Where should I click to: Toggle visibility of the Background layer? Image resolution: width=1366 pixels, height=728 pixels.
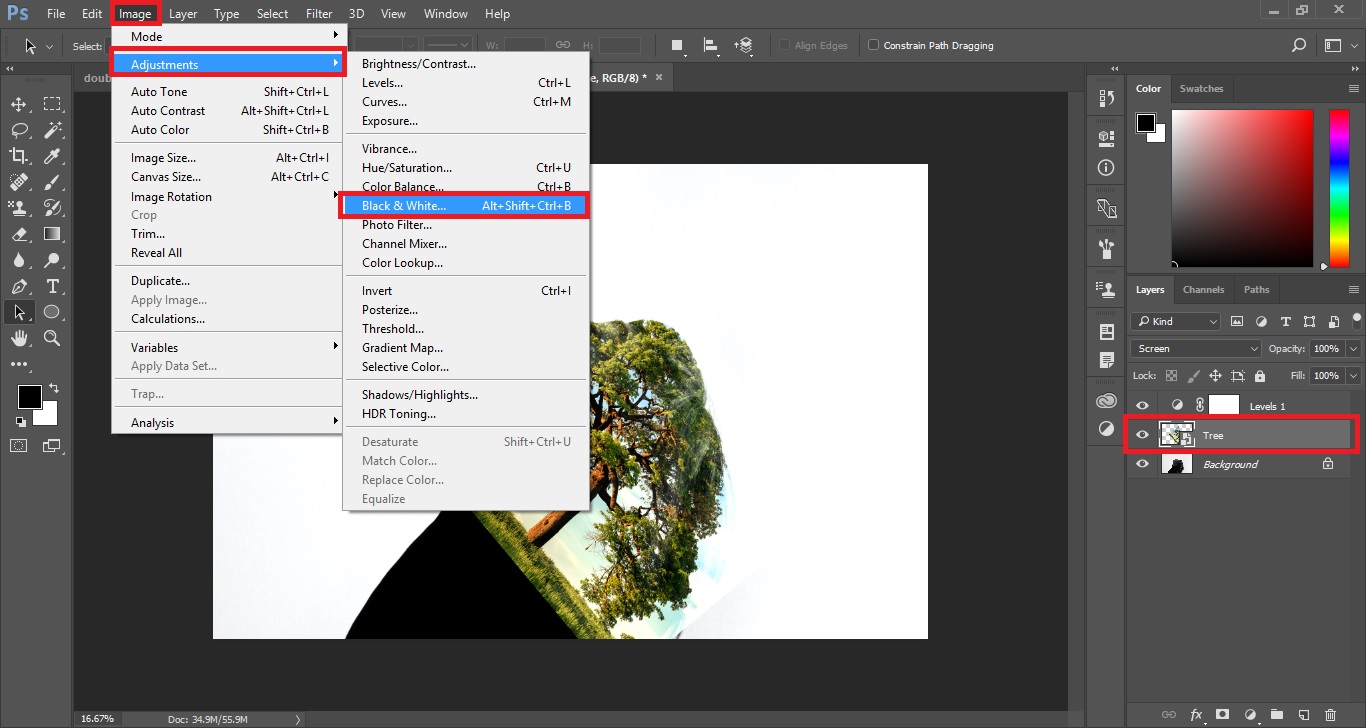tap(1142, 463)
